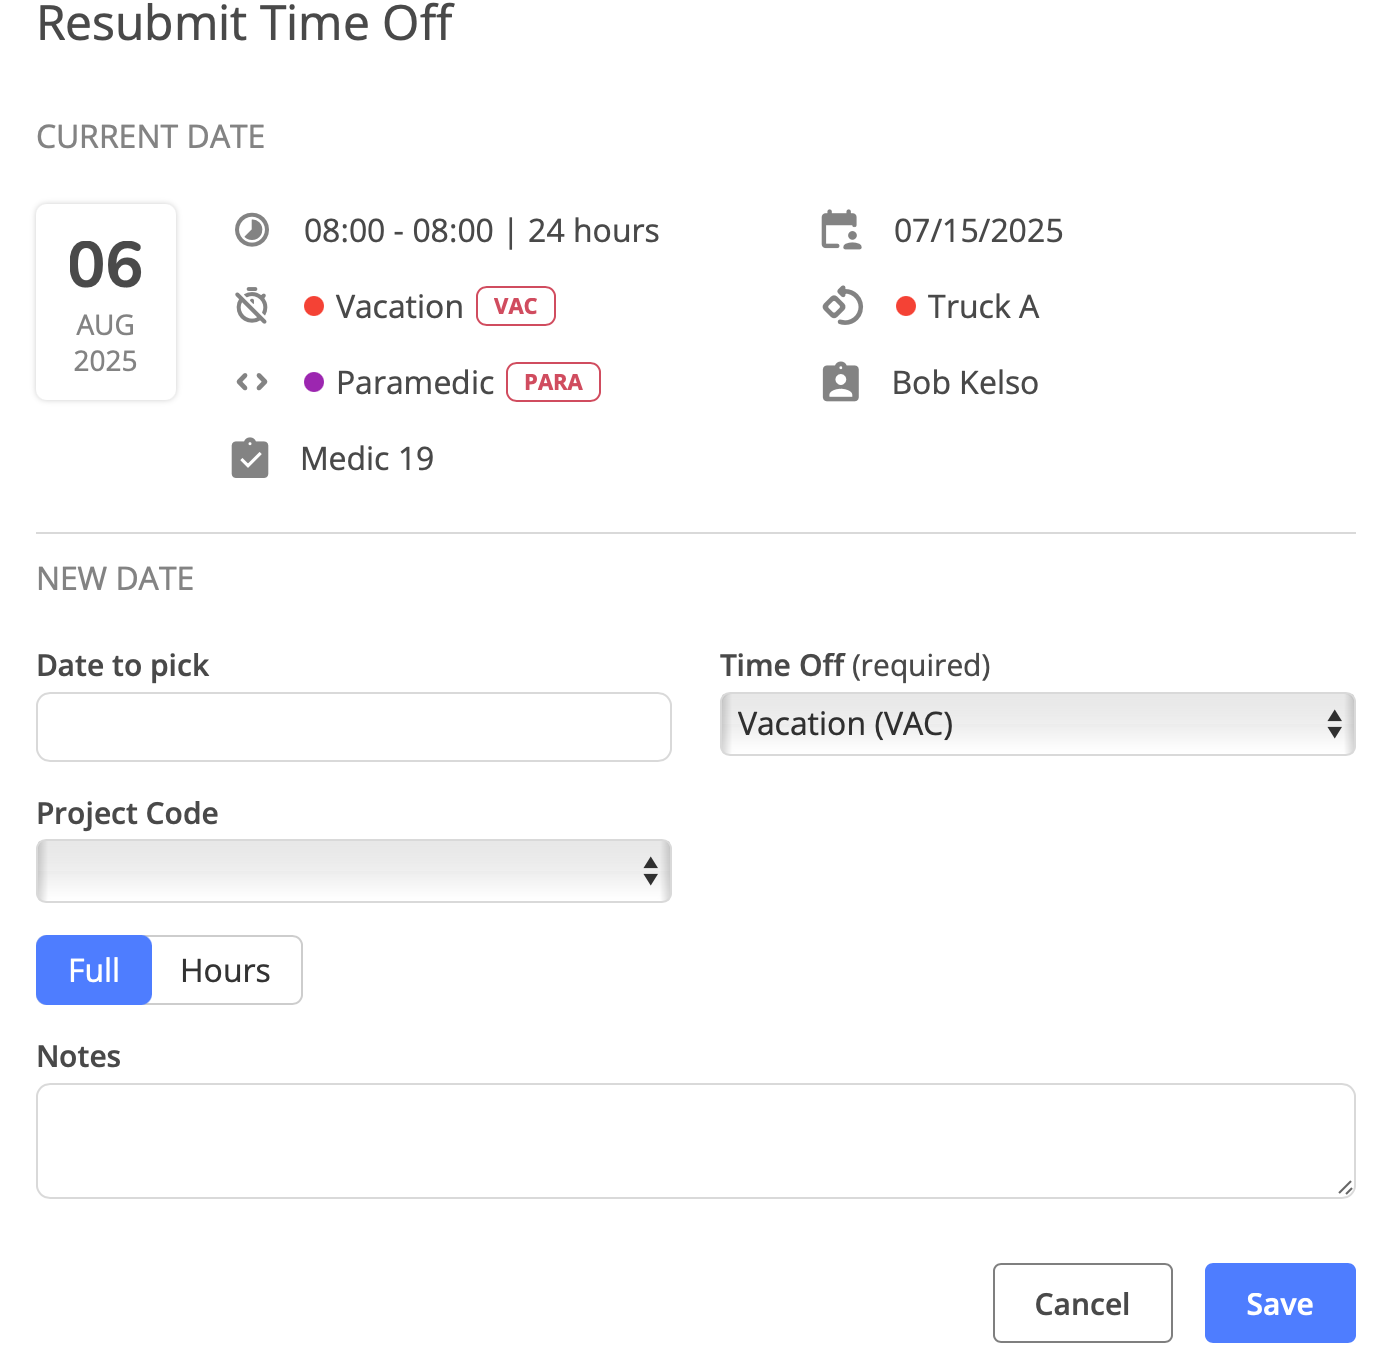This screenshot has height=1358, width=1376.
Task: Click the crossed-out timer icon next to Vacation
Action: (x=251, y=306)
